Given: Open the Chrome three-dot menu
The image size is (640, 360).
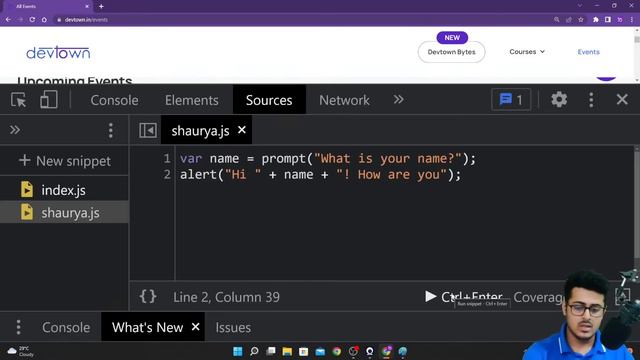Looking at the screenshot, I should [x=632, y=20].
